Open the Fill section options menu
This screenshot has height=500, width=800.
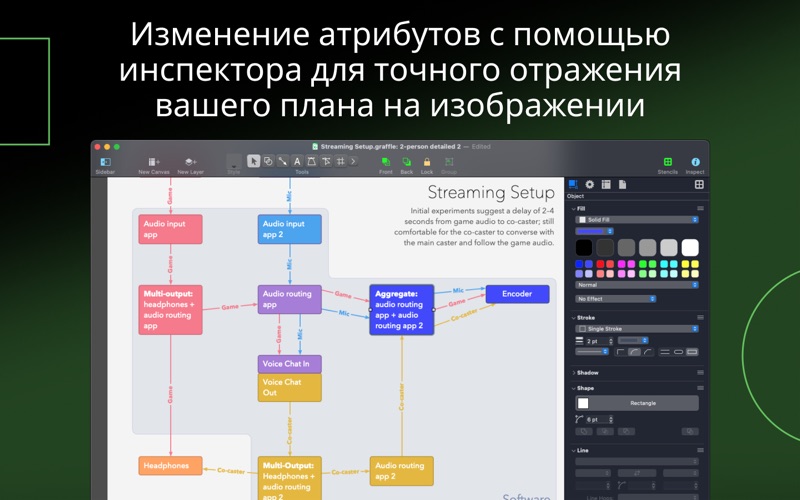(701, 209)
